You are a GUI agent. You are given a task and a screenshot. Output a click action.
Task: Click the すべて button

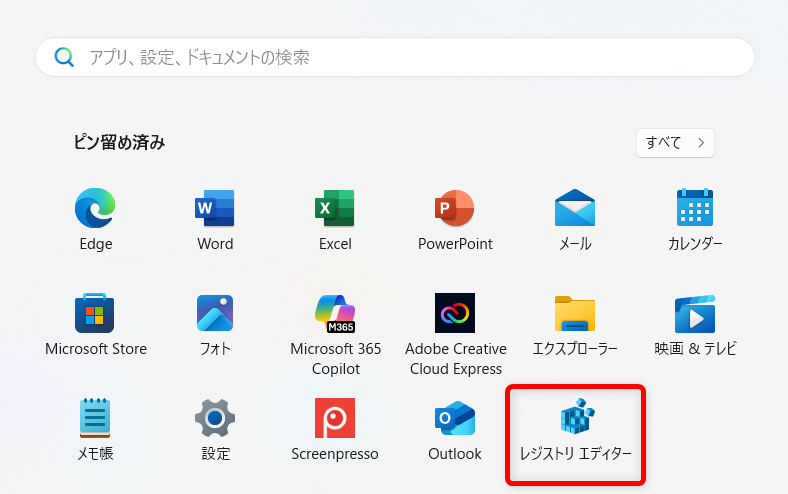click(x=675, y=143)
